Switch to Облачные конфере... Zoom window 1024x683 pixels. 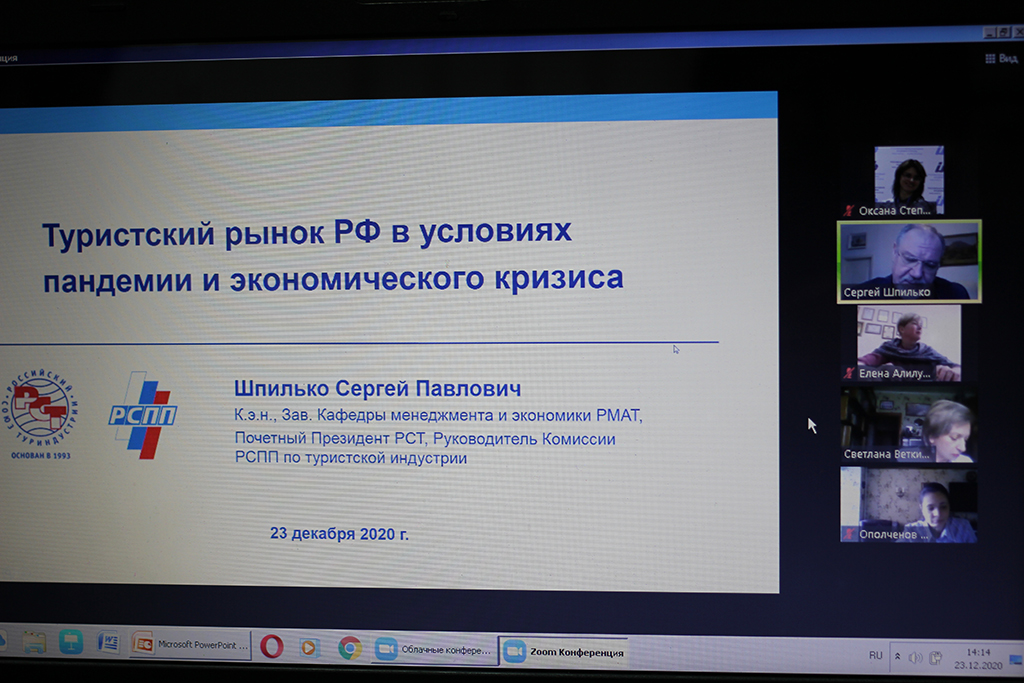(434, 649)
